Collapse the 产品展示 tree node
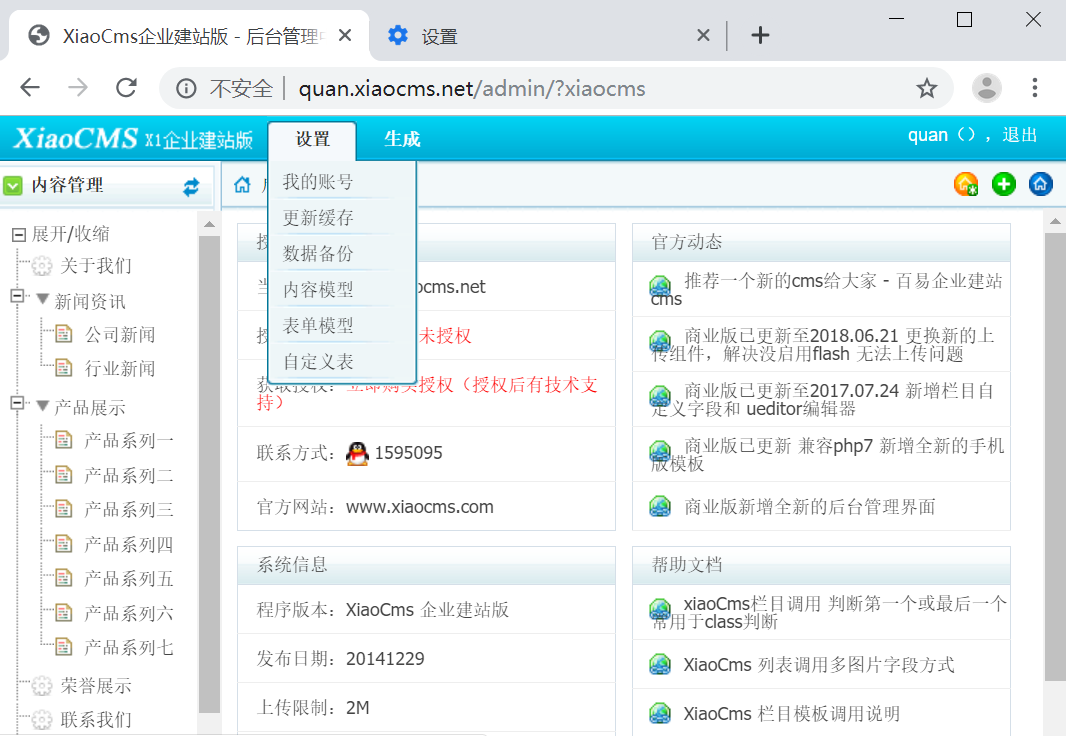 (x=18, y=403)
